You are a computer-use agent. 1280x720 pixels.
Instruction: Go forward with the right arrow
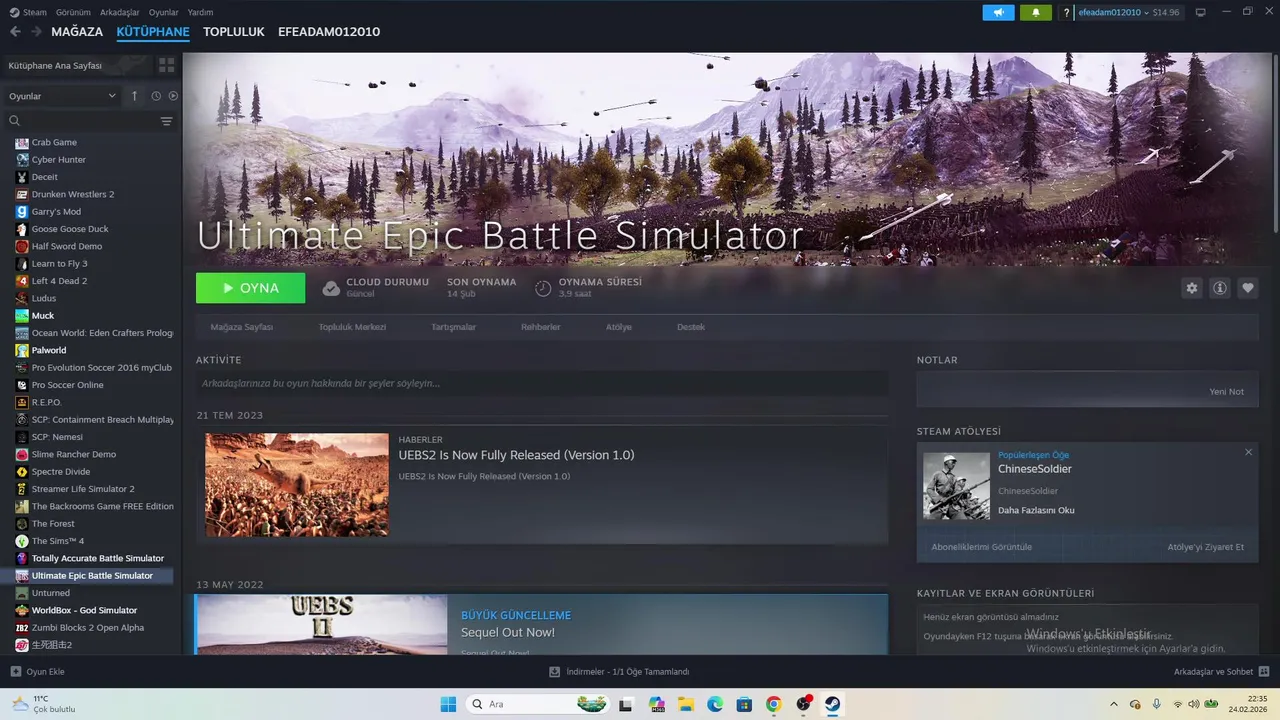coord(36,32)
